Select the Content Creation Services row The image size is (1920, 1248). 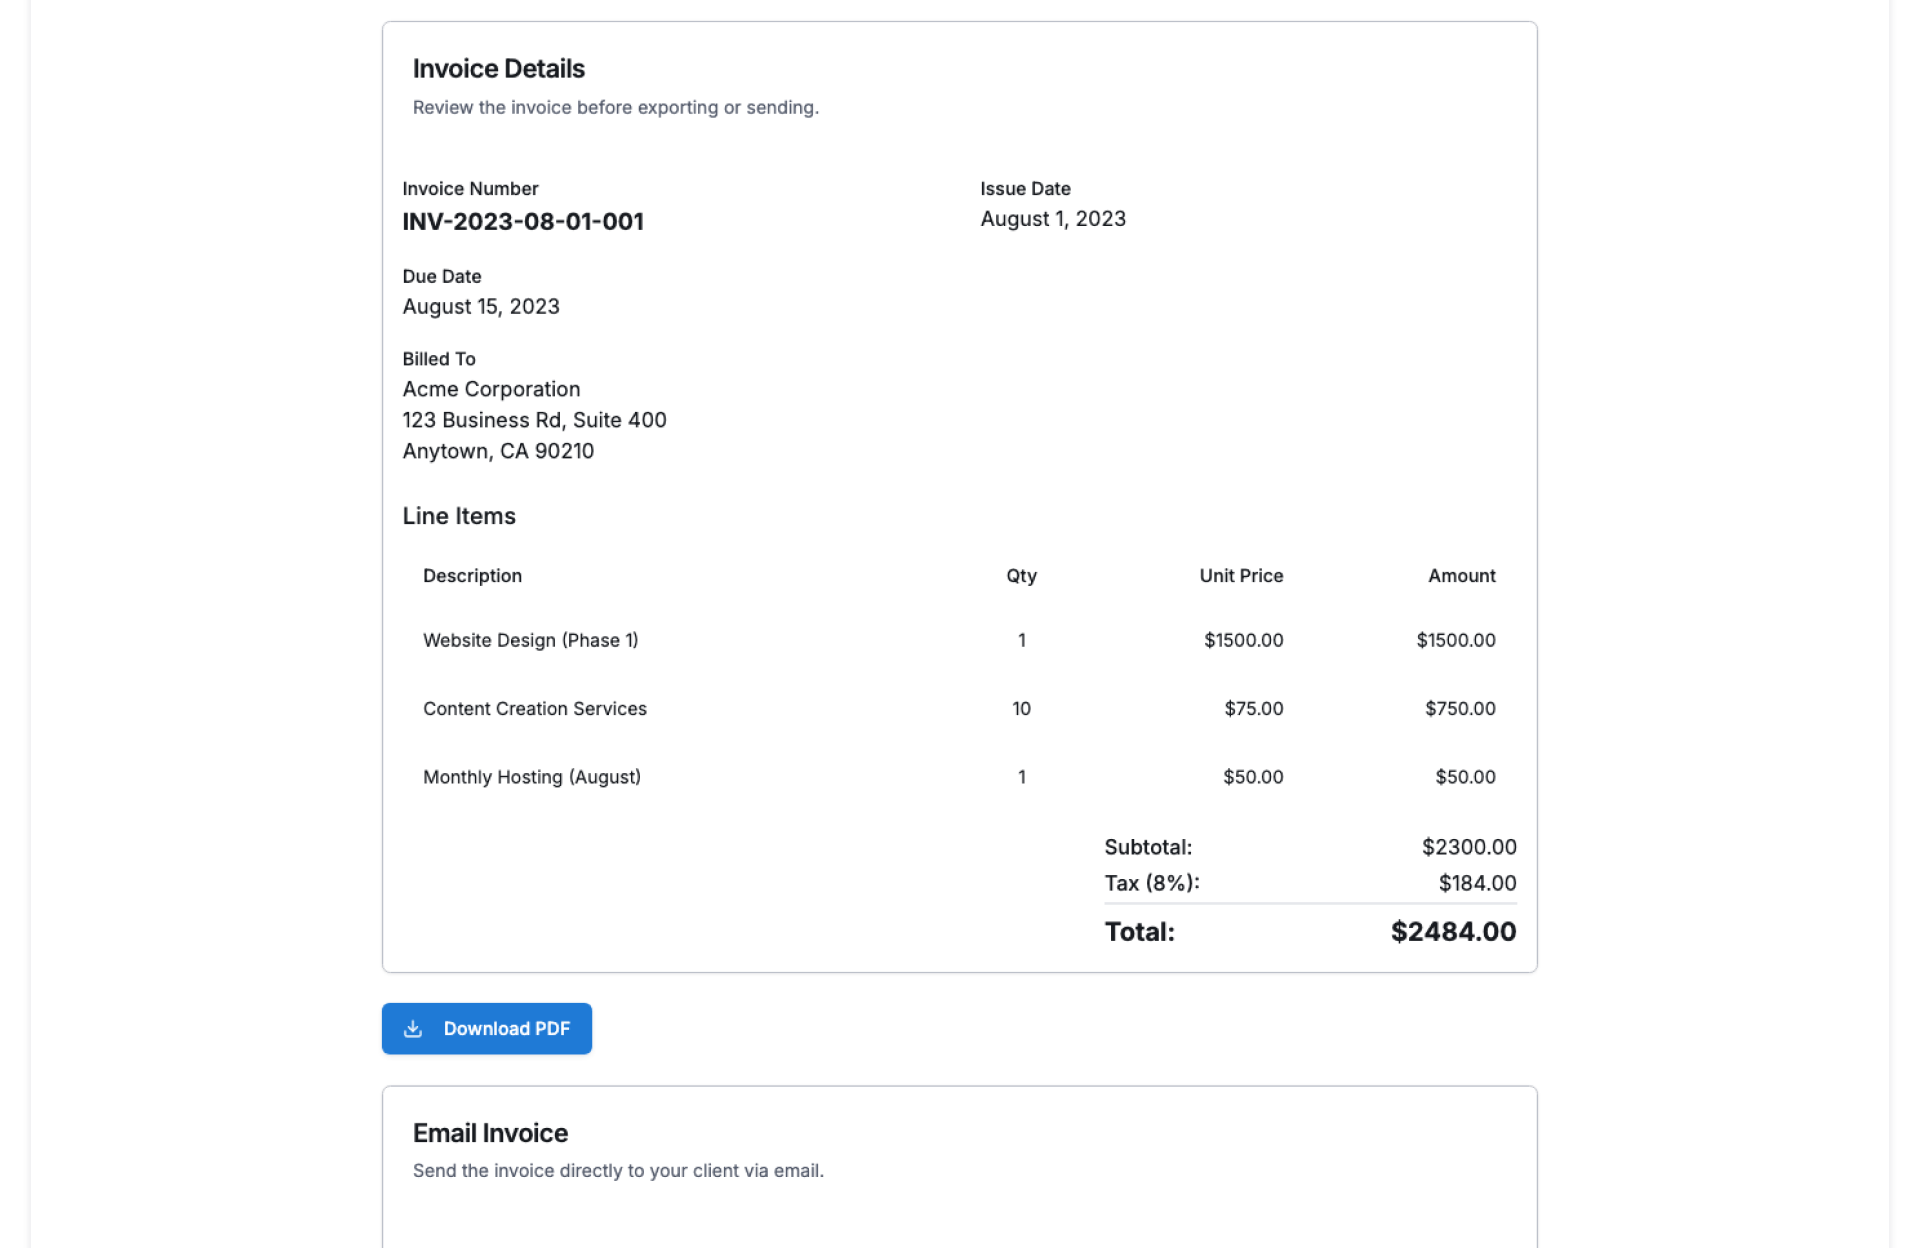[x=534, y=709]
